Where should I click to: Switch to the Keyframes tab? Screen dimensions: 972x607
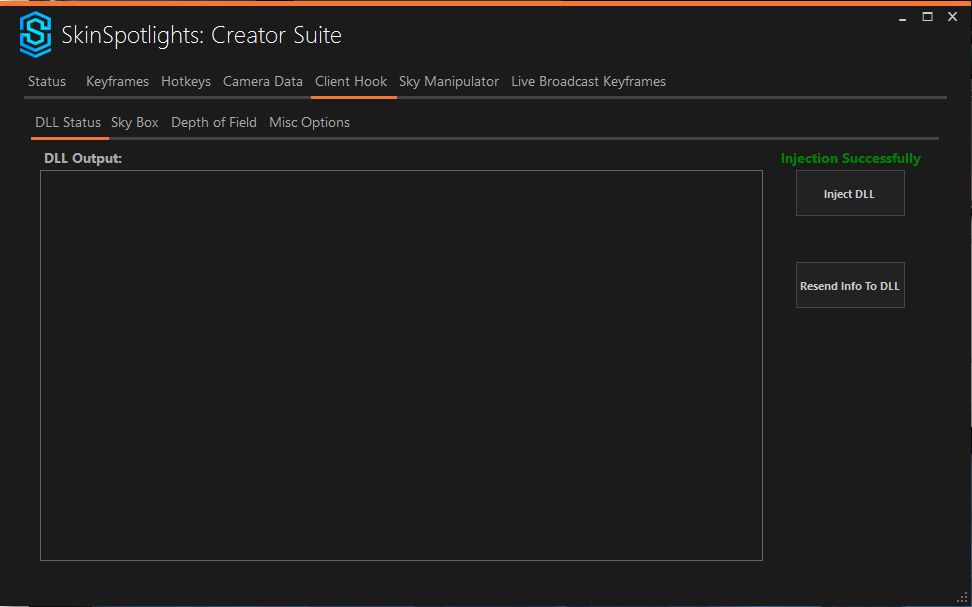pyautogui.click(x=117, y=81)
